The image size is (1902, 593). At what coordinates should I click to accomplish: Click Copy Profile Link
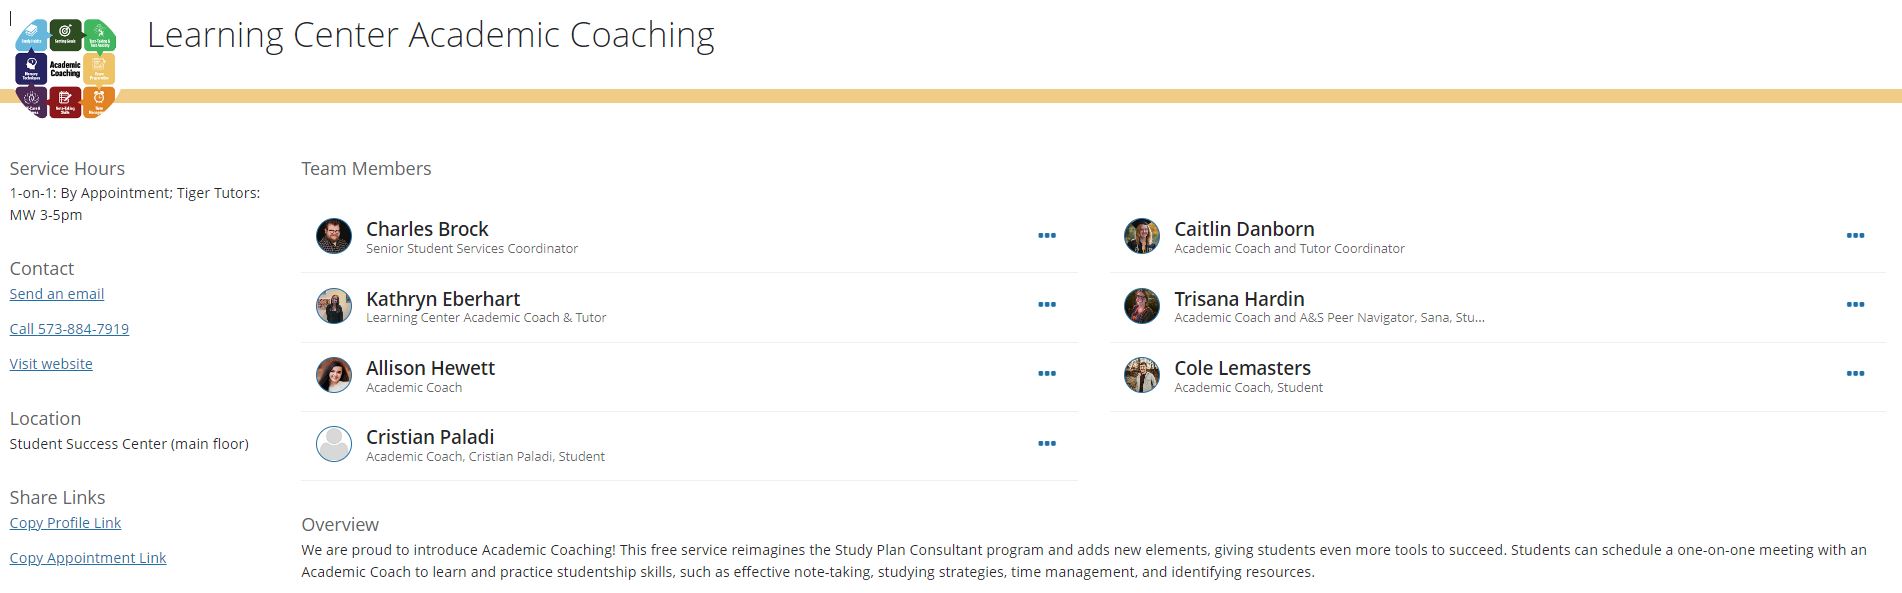(x=64, y=522)
